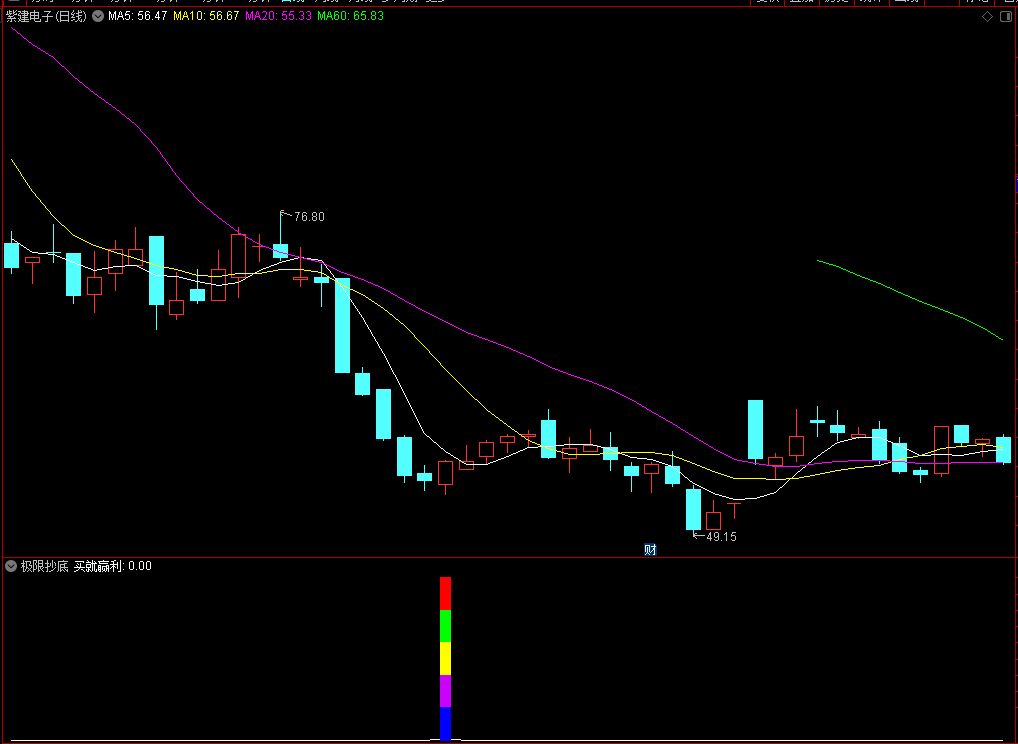1018x744 pixels.
Task: Click the red segment of indicator bar
Action: point(445,593)
